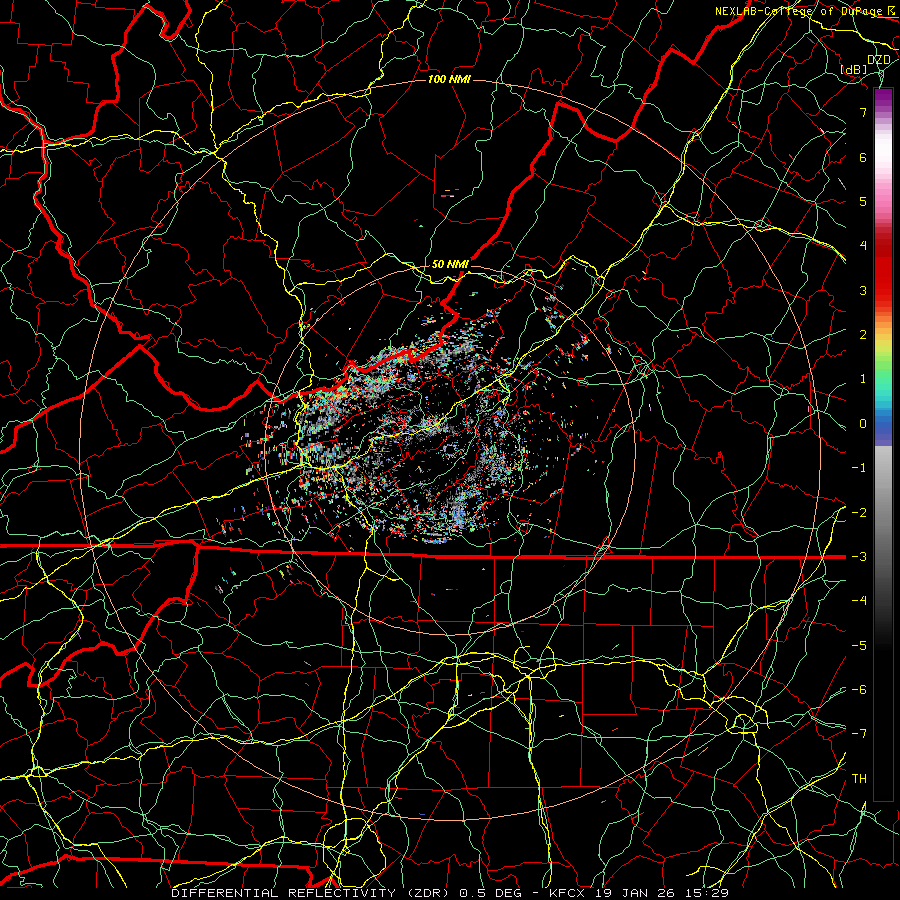The height and width of the screenshot is (900, 900).
Task: Click the TH threshold label on the scale
Action: (x=859, y=779)
